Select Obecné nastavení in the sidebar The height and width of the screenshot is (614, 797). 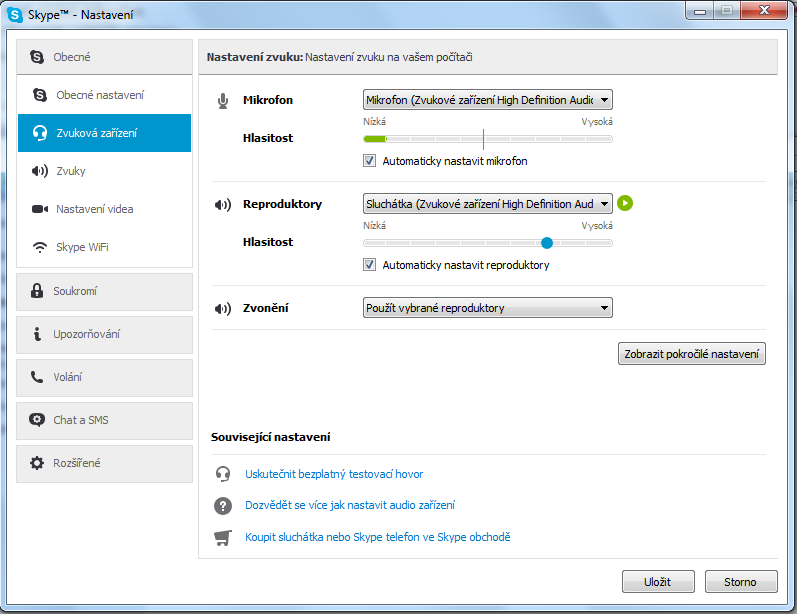click(104, 95)
